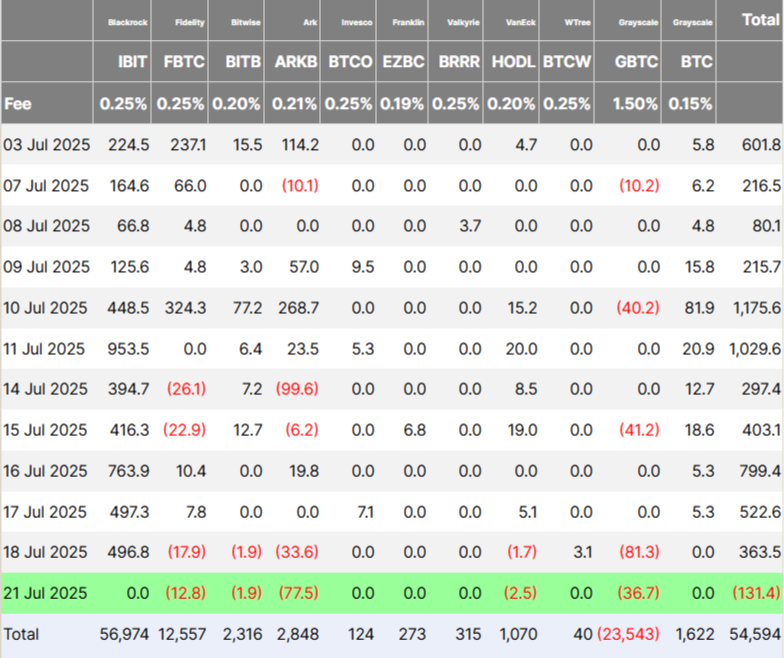Click the Blackrock issuer label
Viewport: 784px width, 658px height.
click(128, 22)
